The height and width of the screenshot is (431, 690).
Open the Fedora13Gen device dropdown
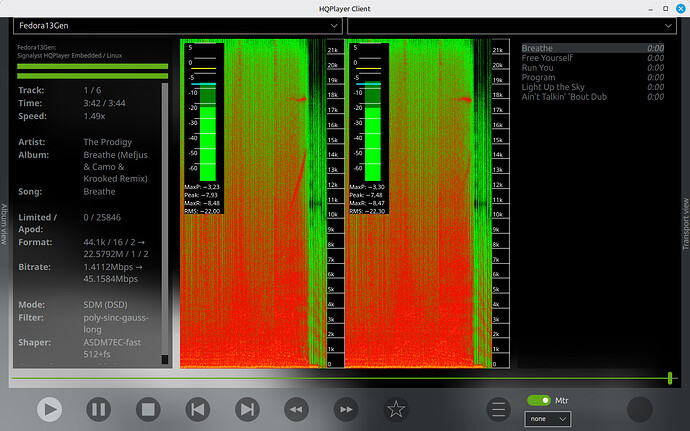point(178,26)
